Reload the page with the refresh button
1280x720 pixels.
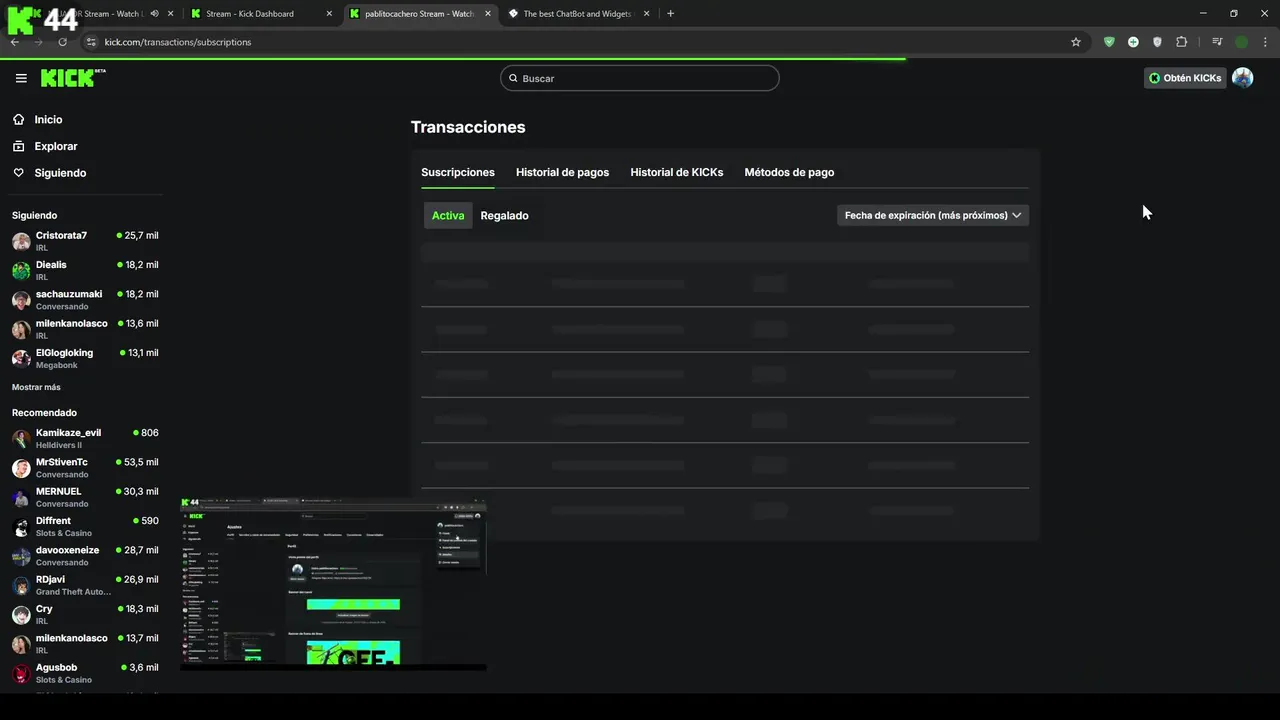[62, 42]
